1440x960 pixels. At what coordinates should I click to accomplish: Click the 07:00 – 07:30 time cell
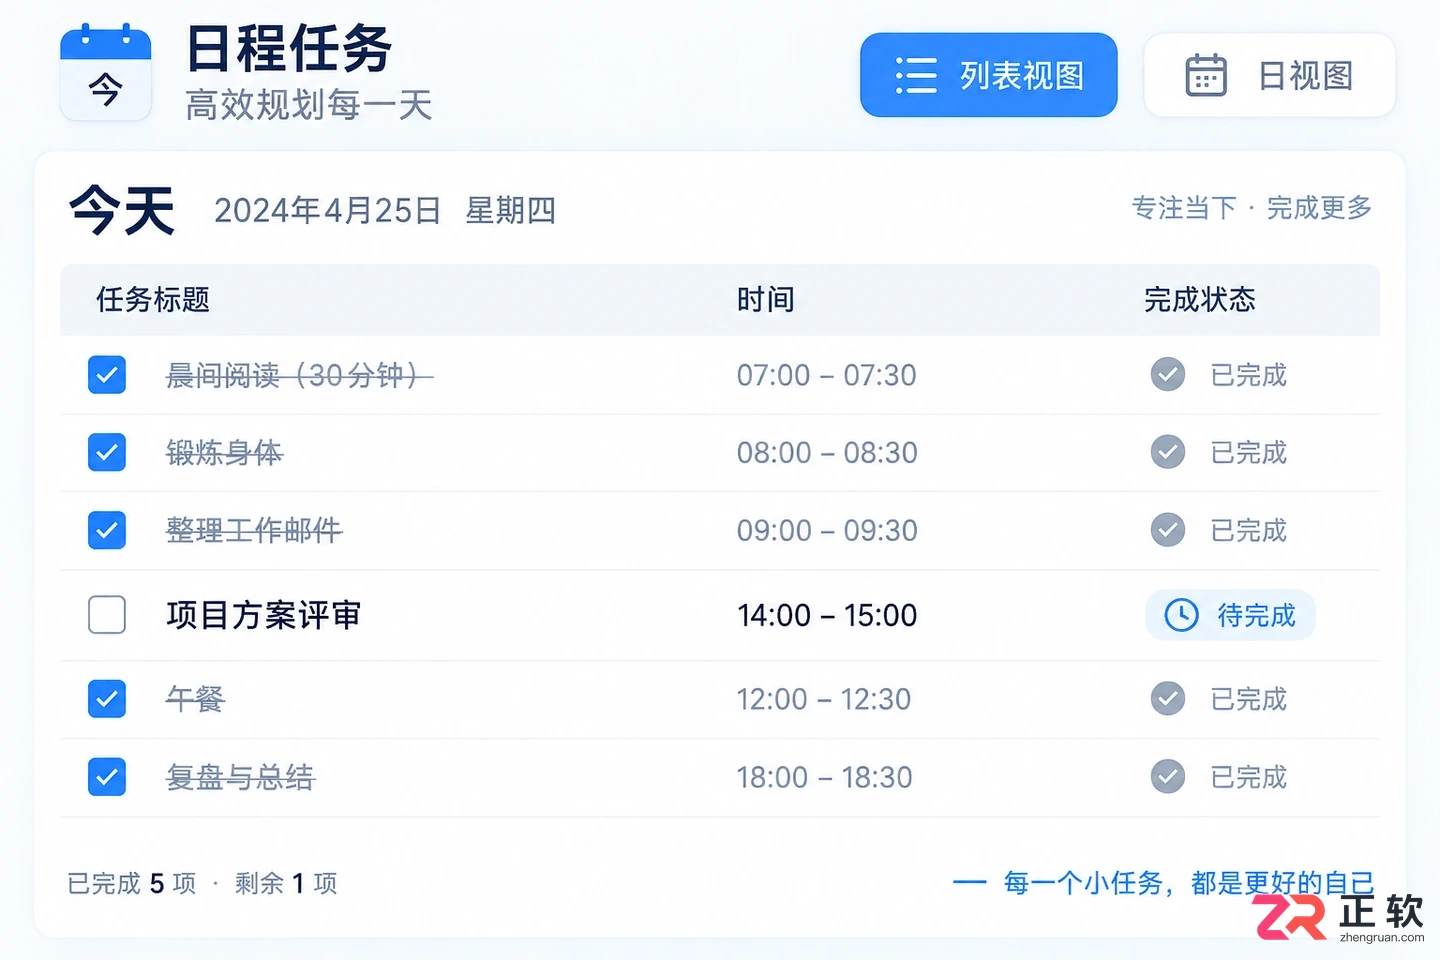pyautogui.click(x=827, y=375)
